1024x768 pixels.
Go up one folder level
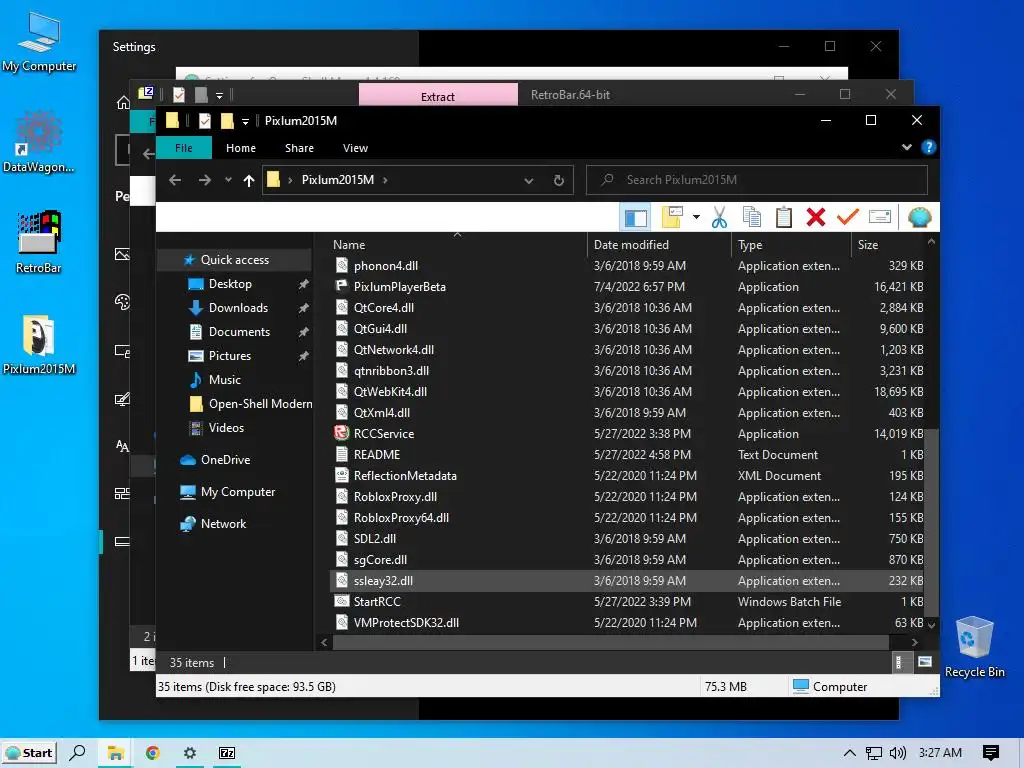pyautogui.click(x=249, y=180)
